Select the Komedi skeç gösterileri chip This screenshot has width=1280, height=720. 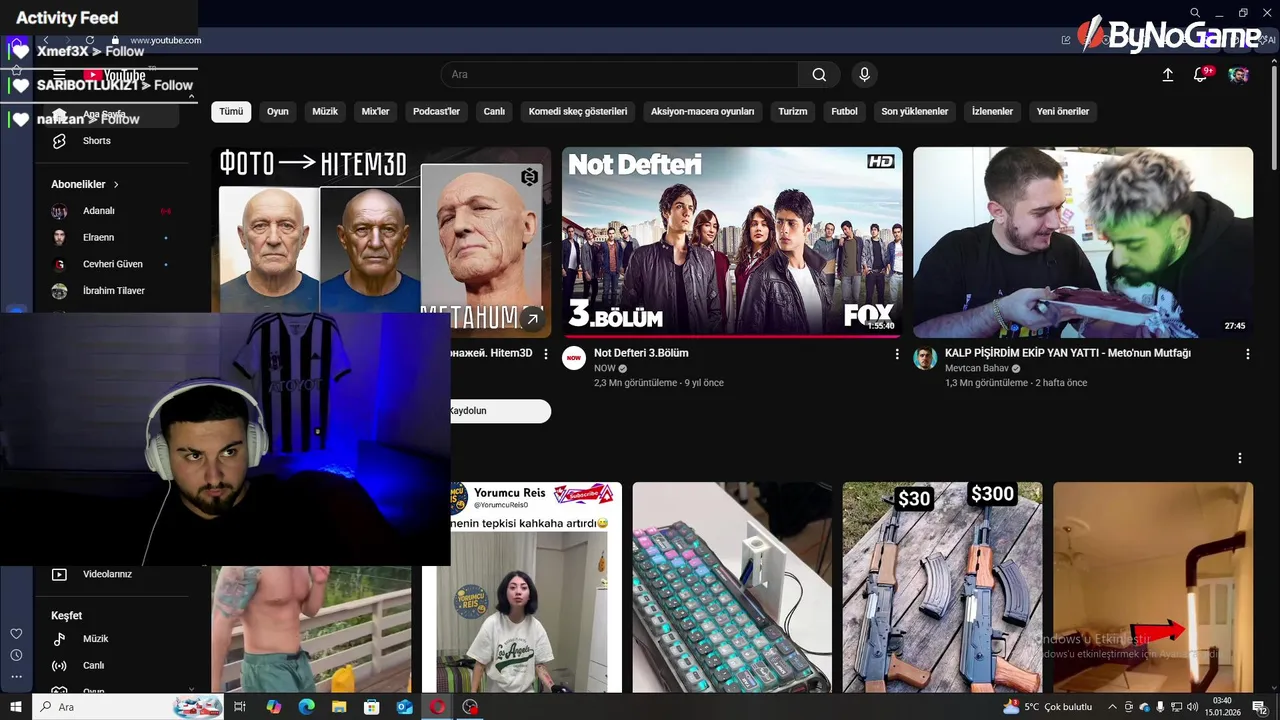point(578,112)
